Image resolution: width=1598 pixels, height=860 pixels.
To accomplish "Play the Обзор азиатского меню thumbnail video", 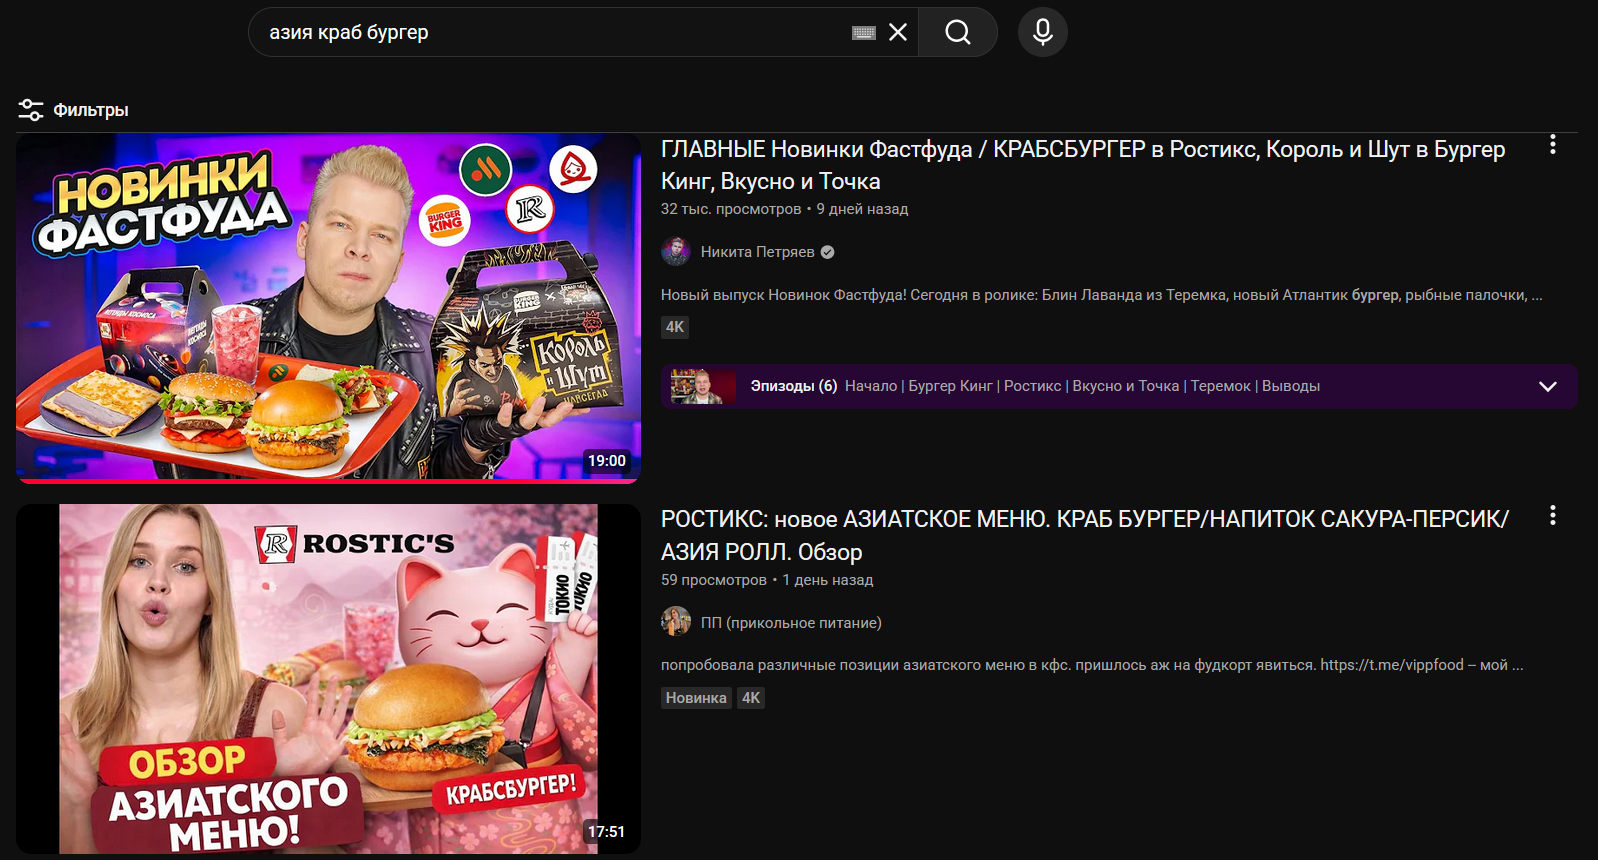I will pos(328,679).
